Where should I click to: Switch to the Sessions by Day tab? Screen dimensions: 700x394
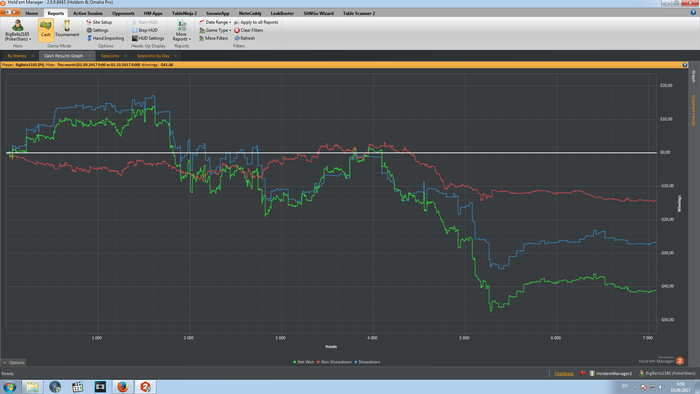[x=153, y=56]
